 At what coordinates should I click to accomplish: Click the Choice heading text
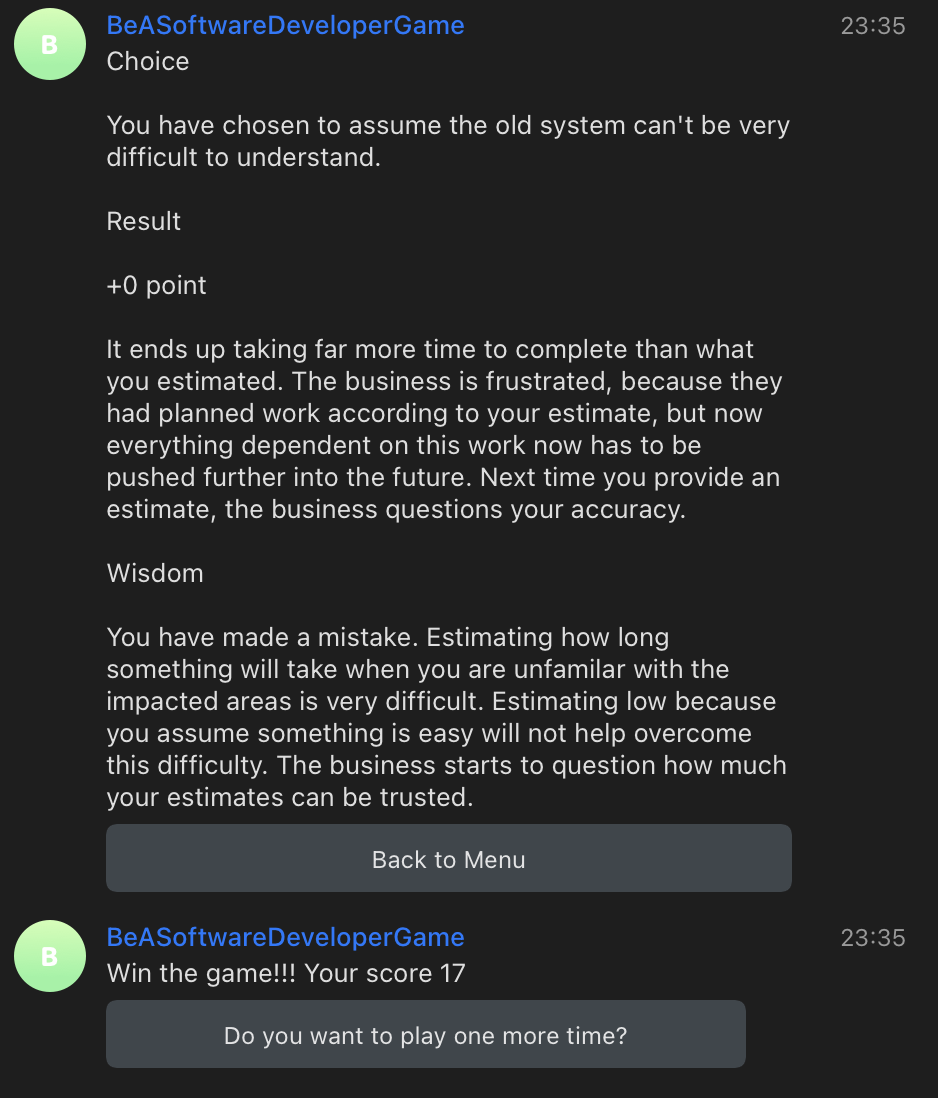click(x=148, y=61)
